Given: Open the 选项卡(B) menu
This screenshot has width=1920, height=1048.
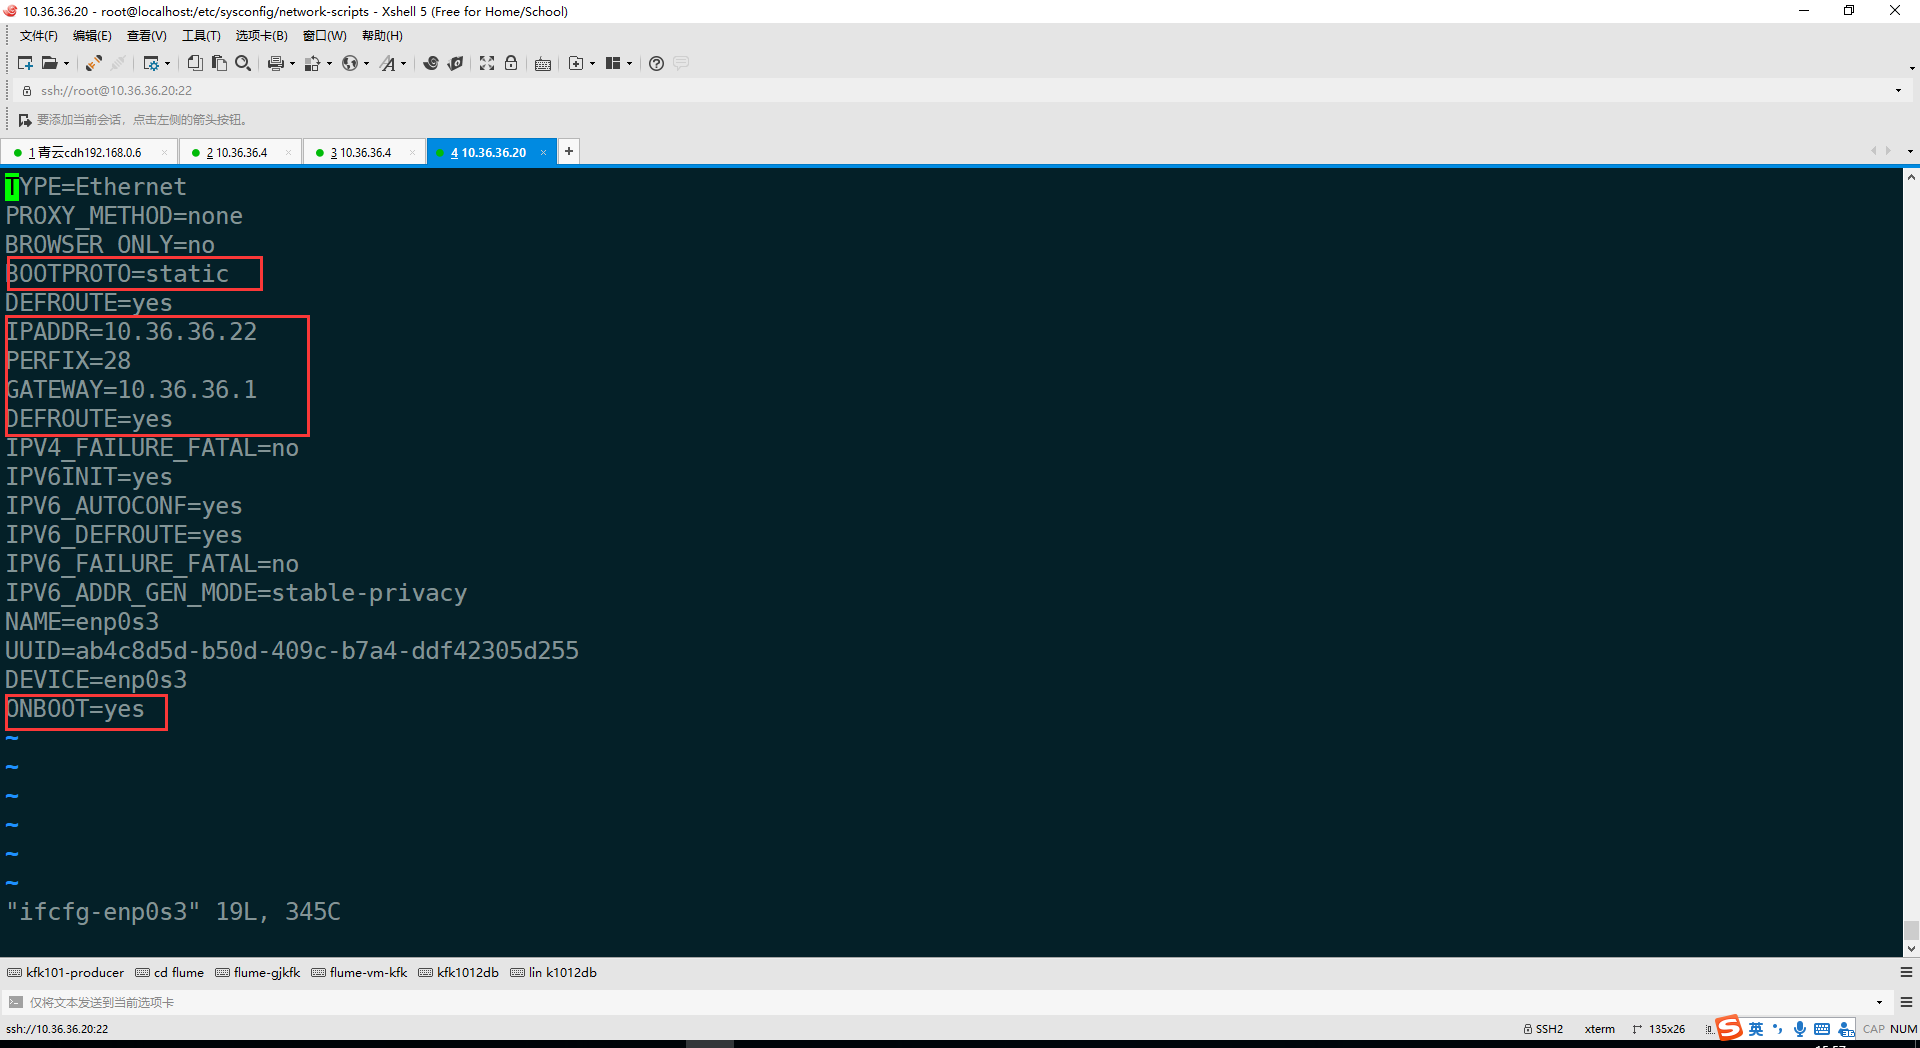Looking at the screenshot, I should click(x=262, y=36).
